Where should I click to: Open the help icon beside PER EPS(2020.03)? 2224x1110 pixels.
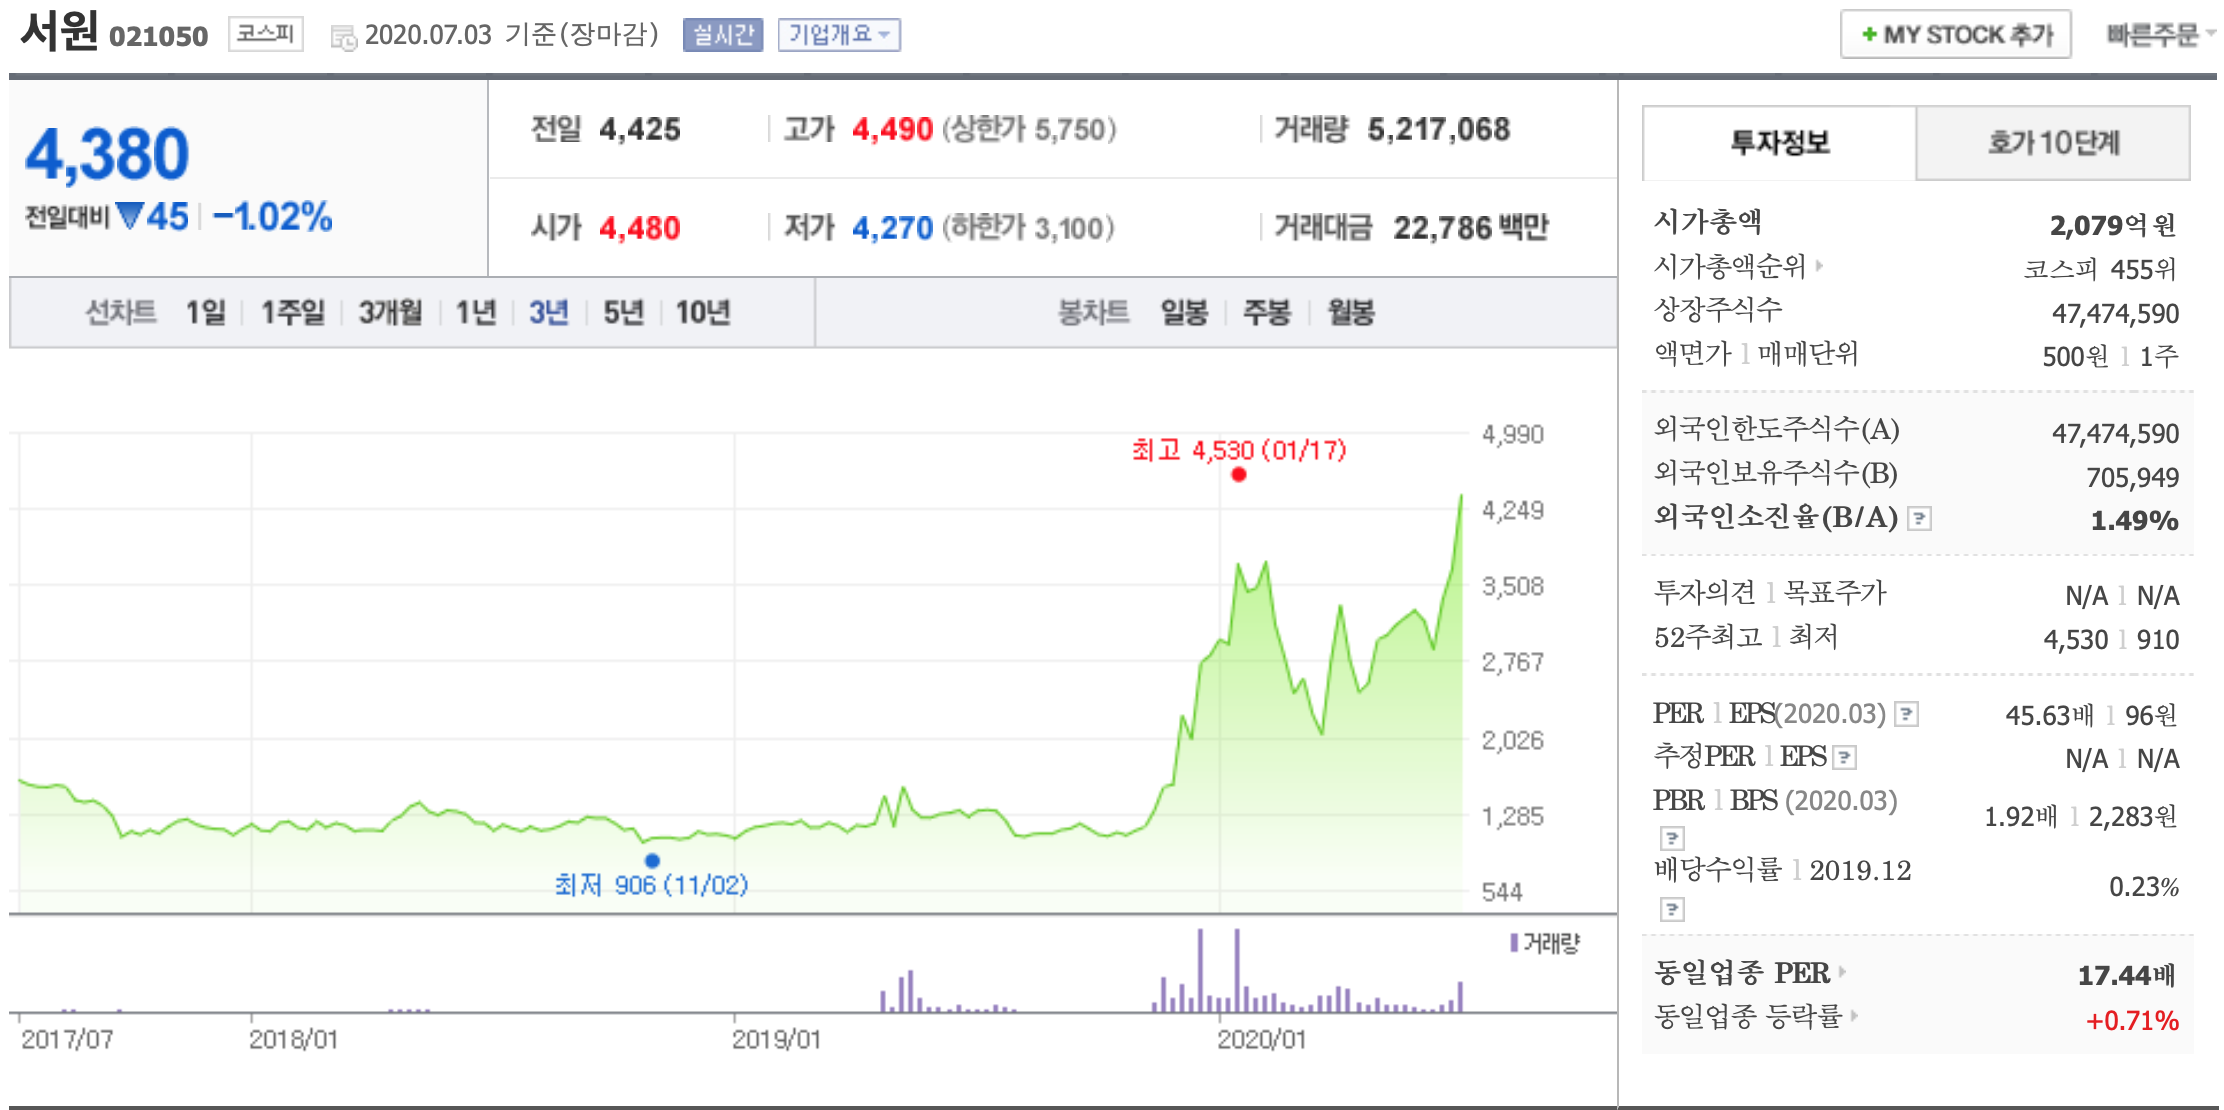coord(1906,714)
